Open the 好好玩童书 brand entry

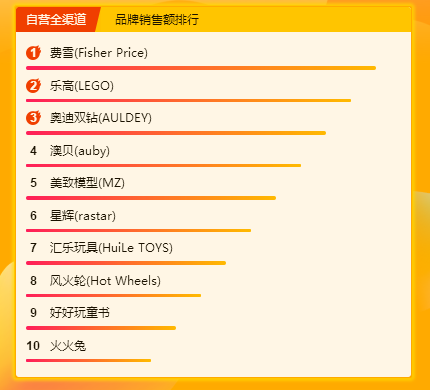80,313
